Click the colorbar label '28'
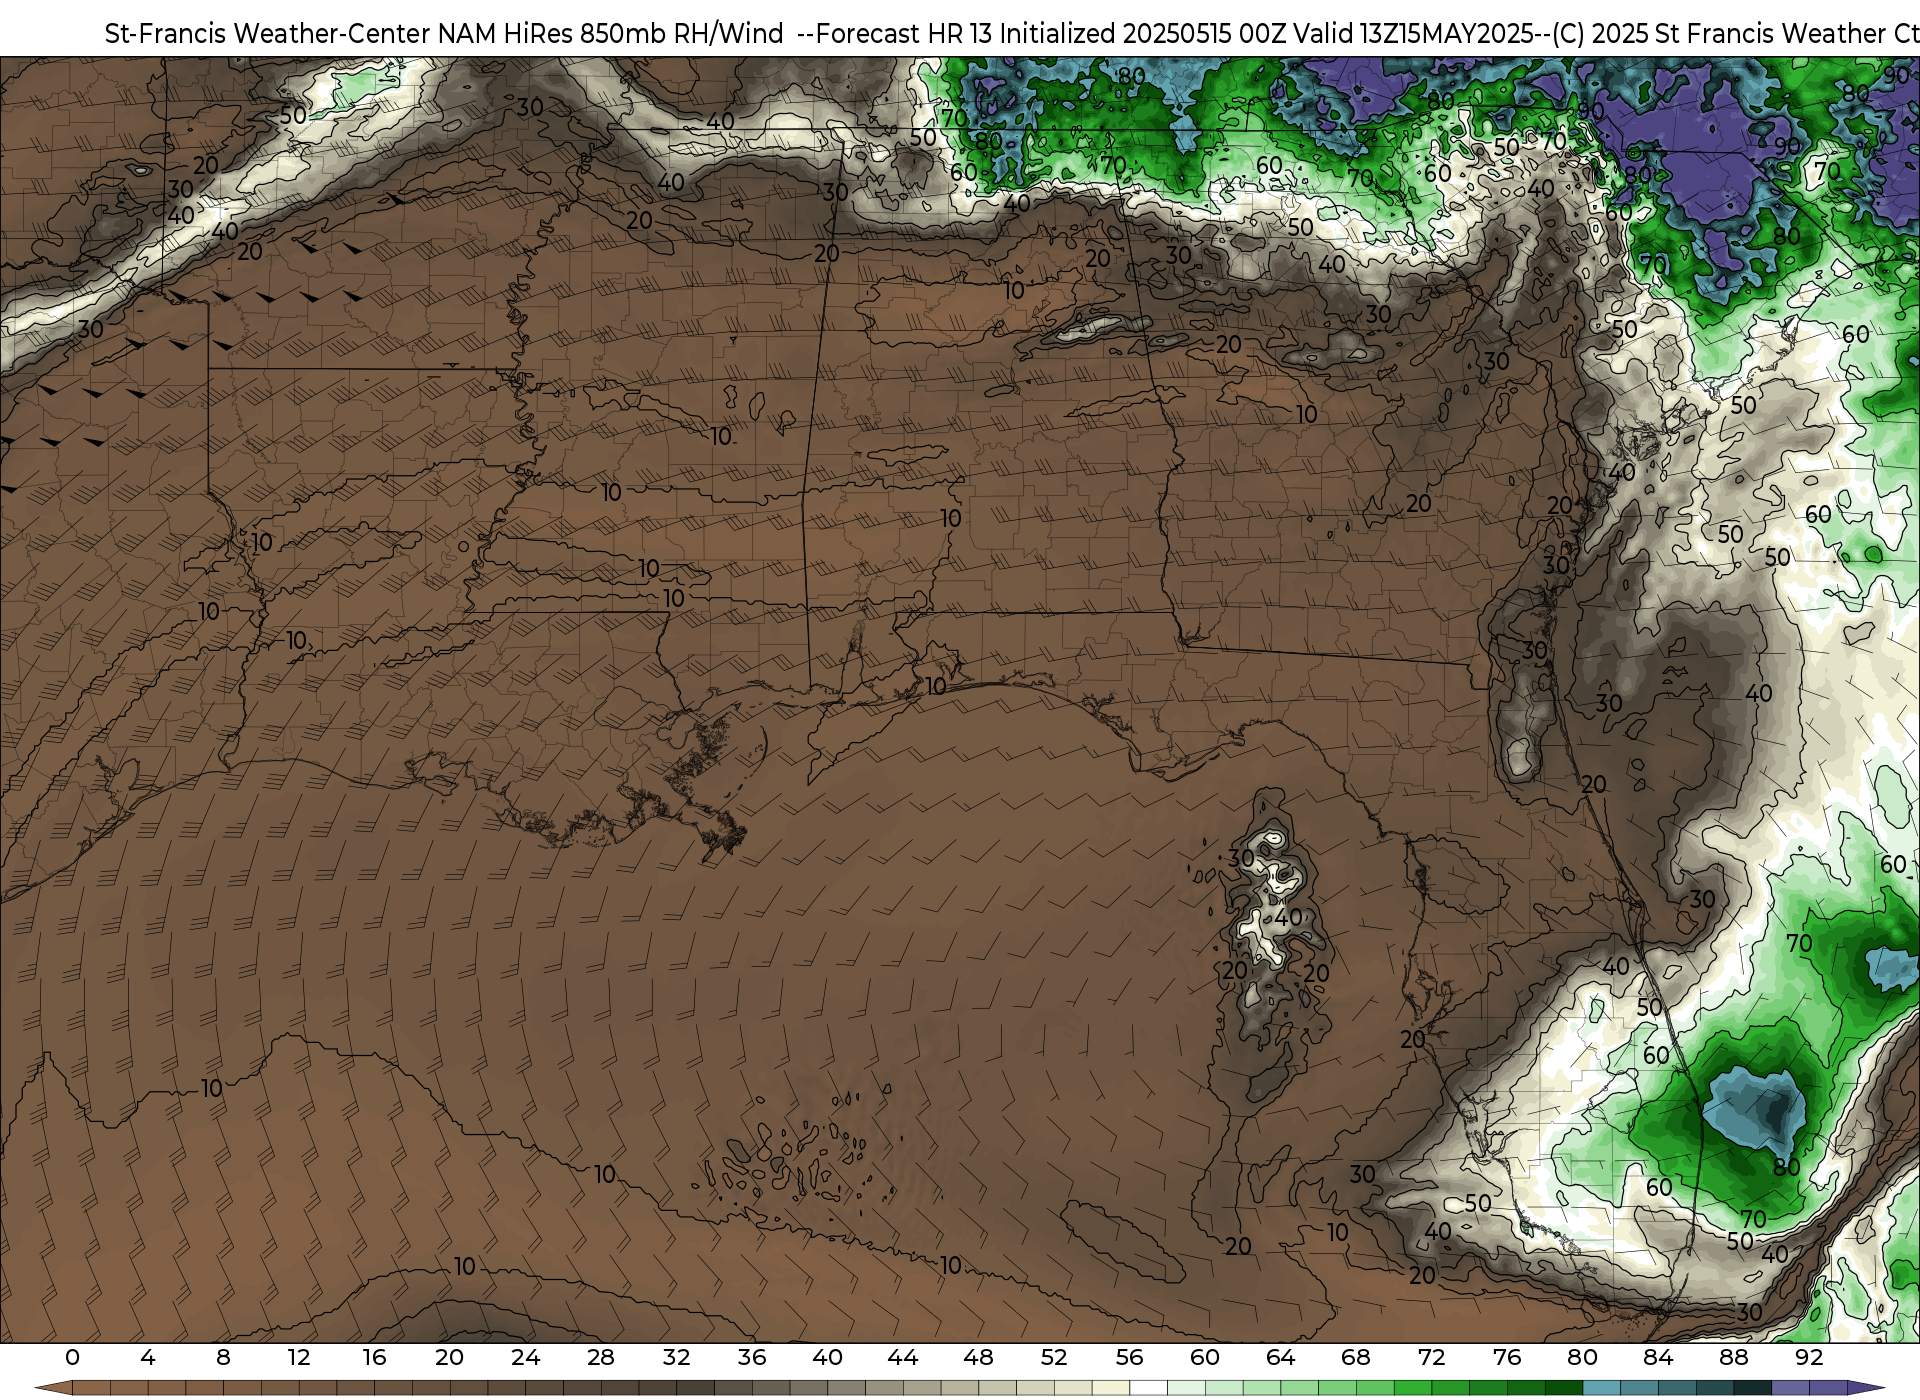 click(x=601, y=1357)
